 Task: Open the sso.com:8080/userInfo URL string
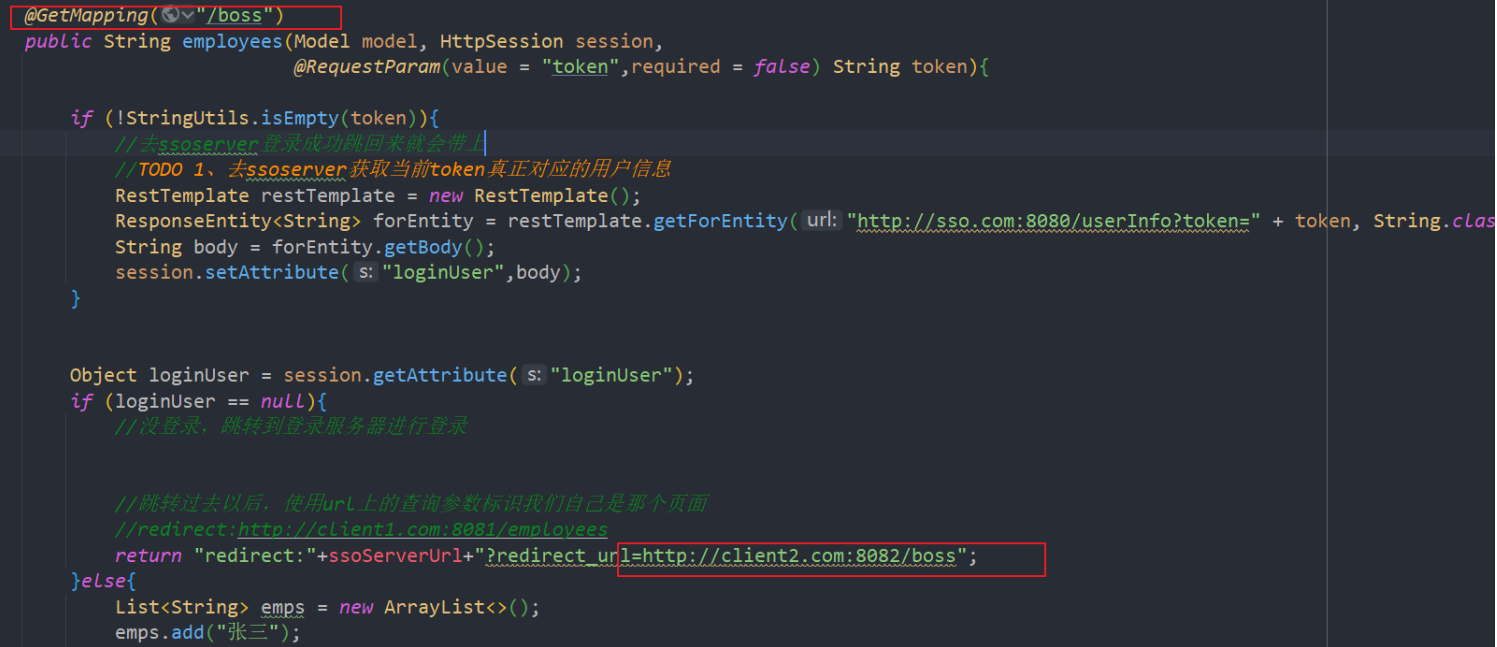click(1055, 221)
